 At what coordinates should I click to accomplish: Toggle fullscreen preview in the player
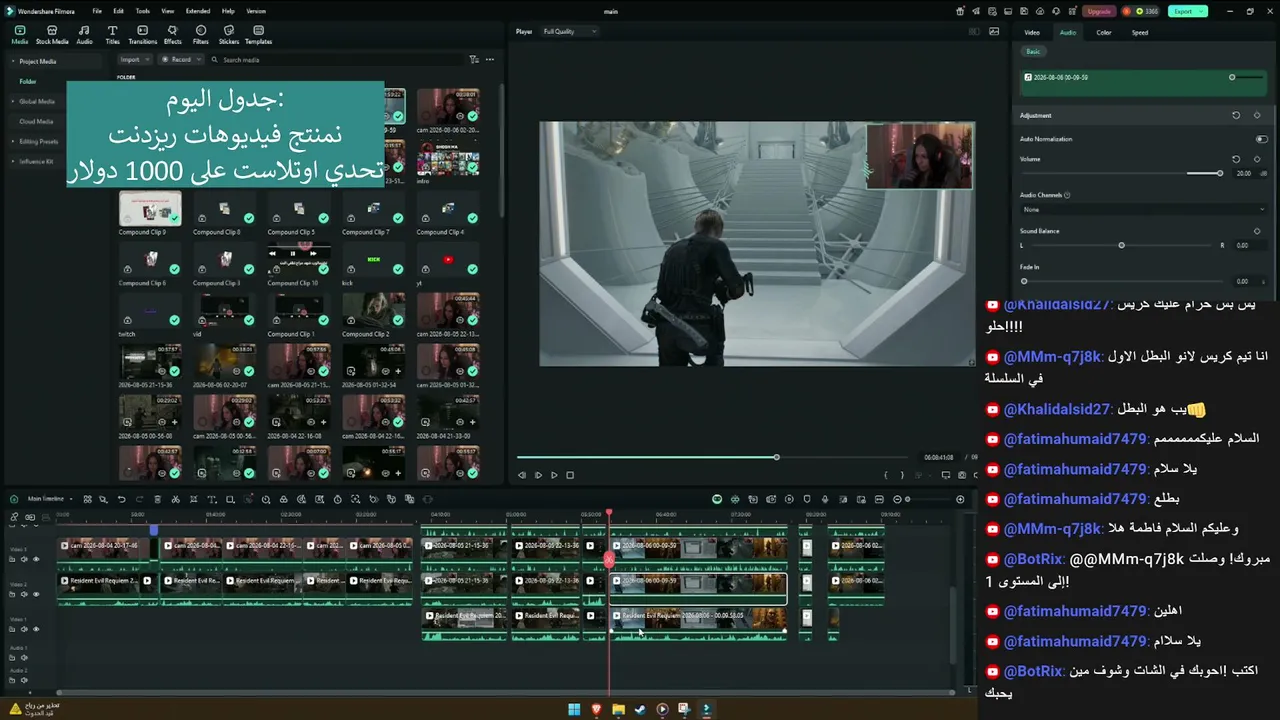click(x=945, y=475)
